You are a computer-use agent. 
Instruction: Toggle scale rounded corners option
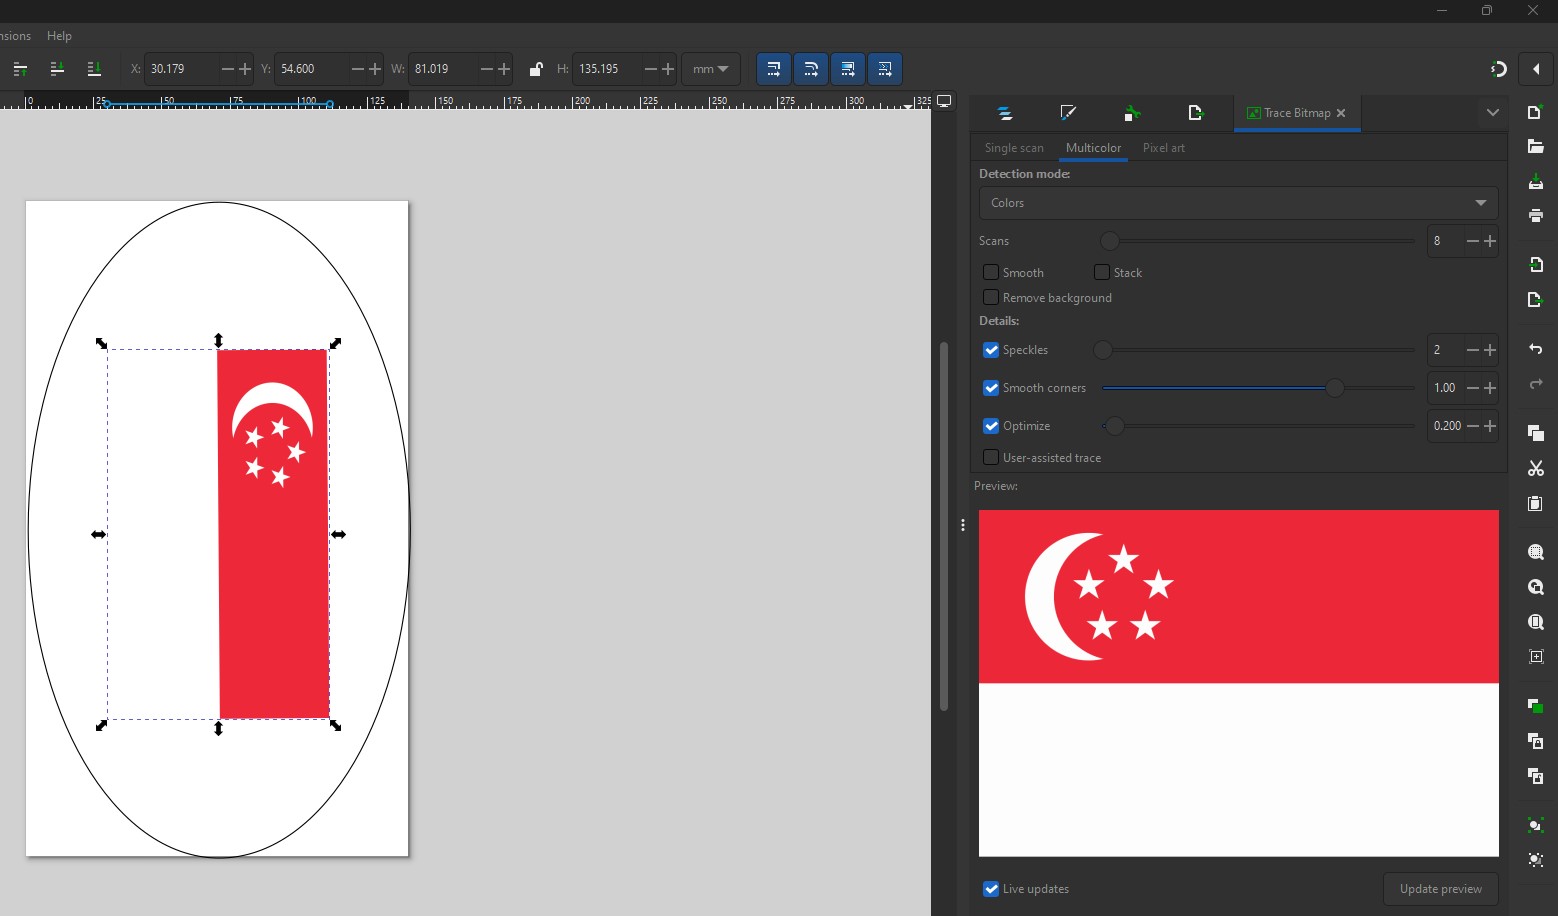[x=810, y=69]
